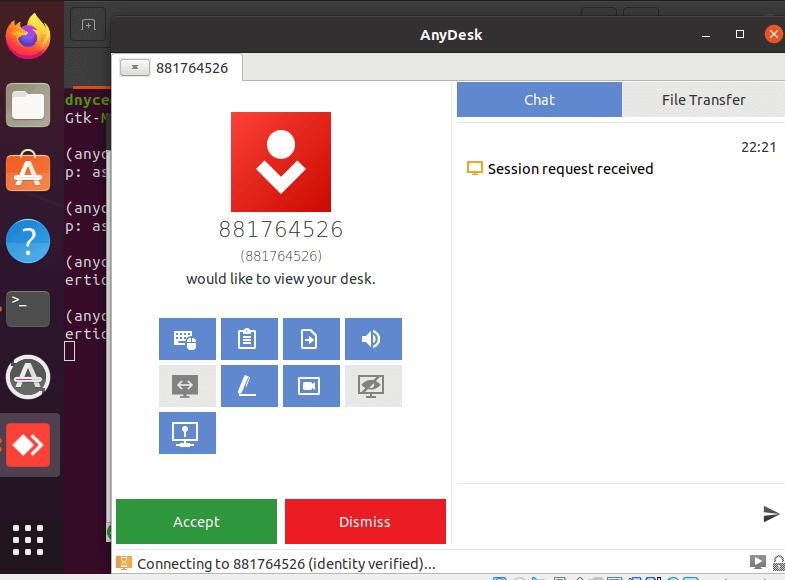This screenshot has width=785, height=580.
Task: Accept the incoming session request
Action: tap(196, 521)
